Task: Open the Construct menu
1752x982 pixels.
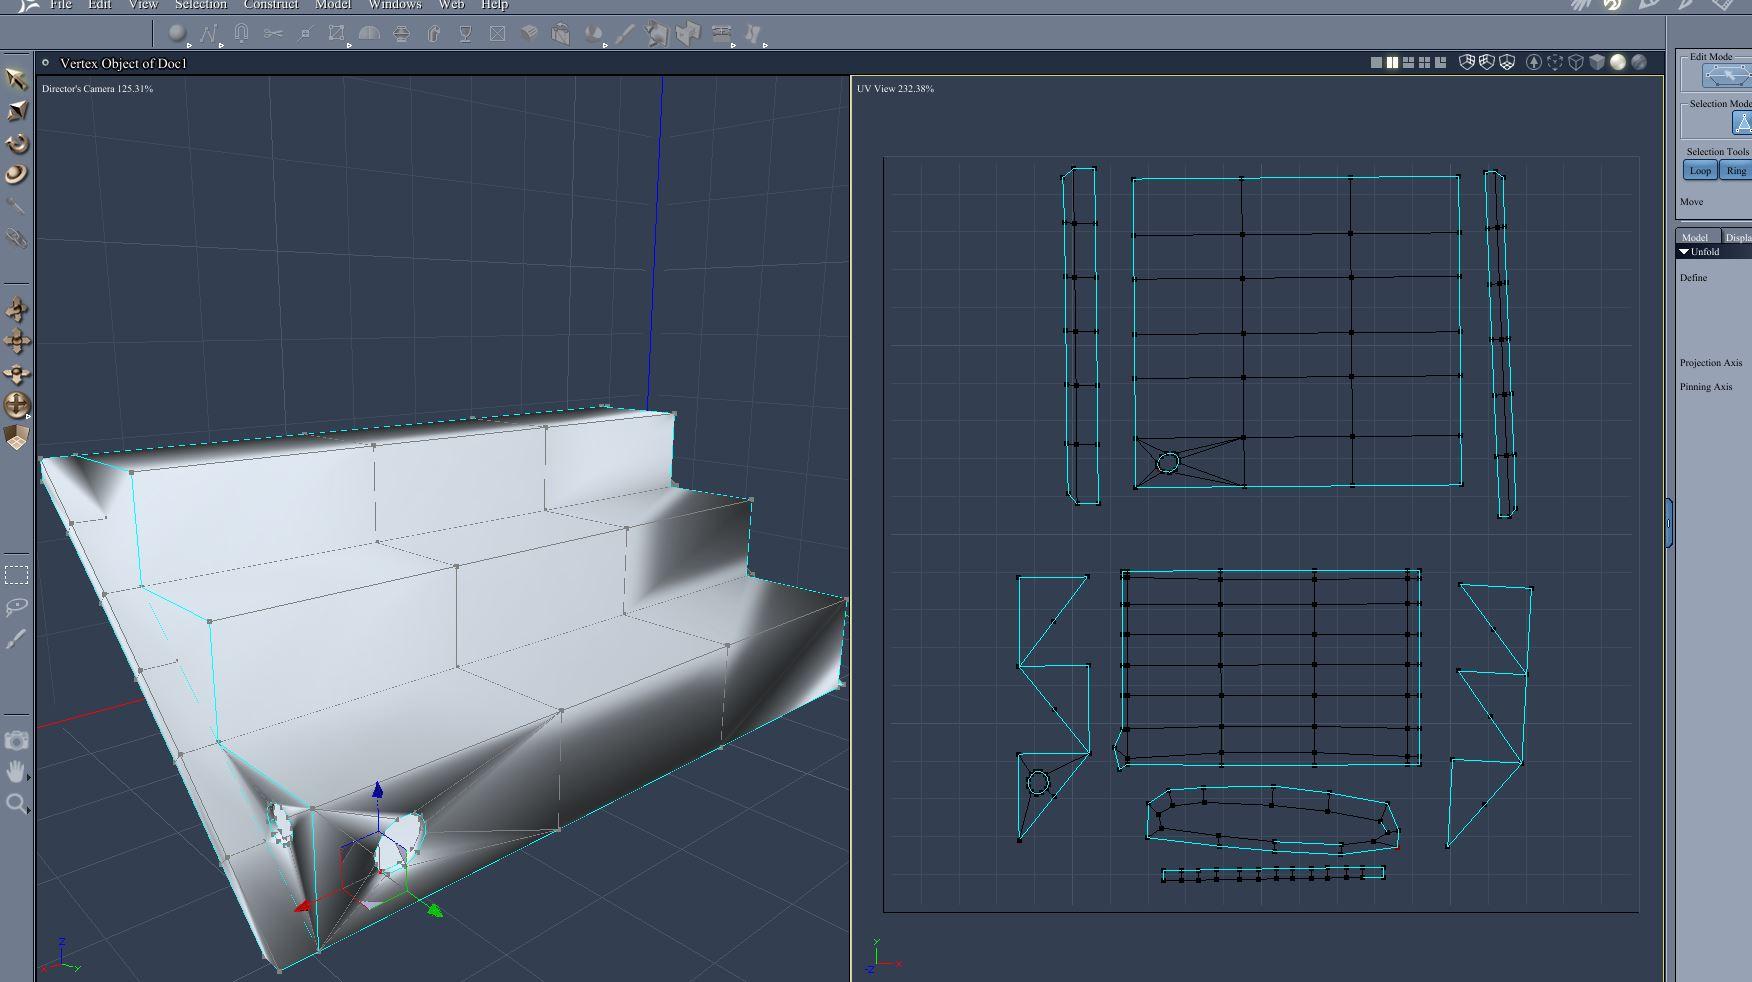Action: click(271, 5)
